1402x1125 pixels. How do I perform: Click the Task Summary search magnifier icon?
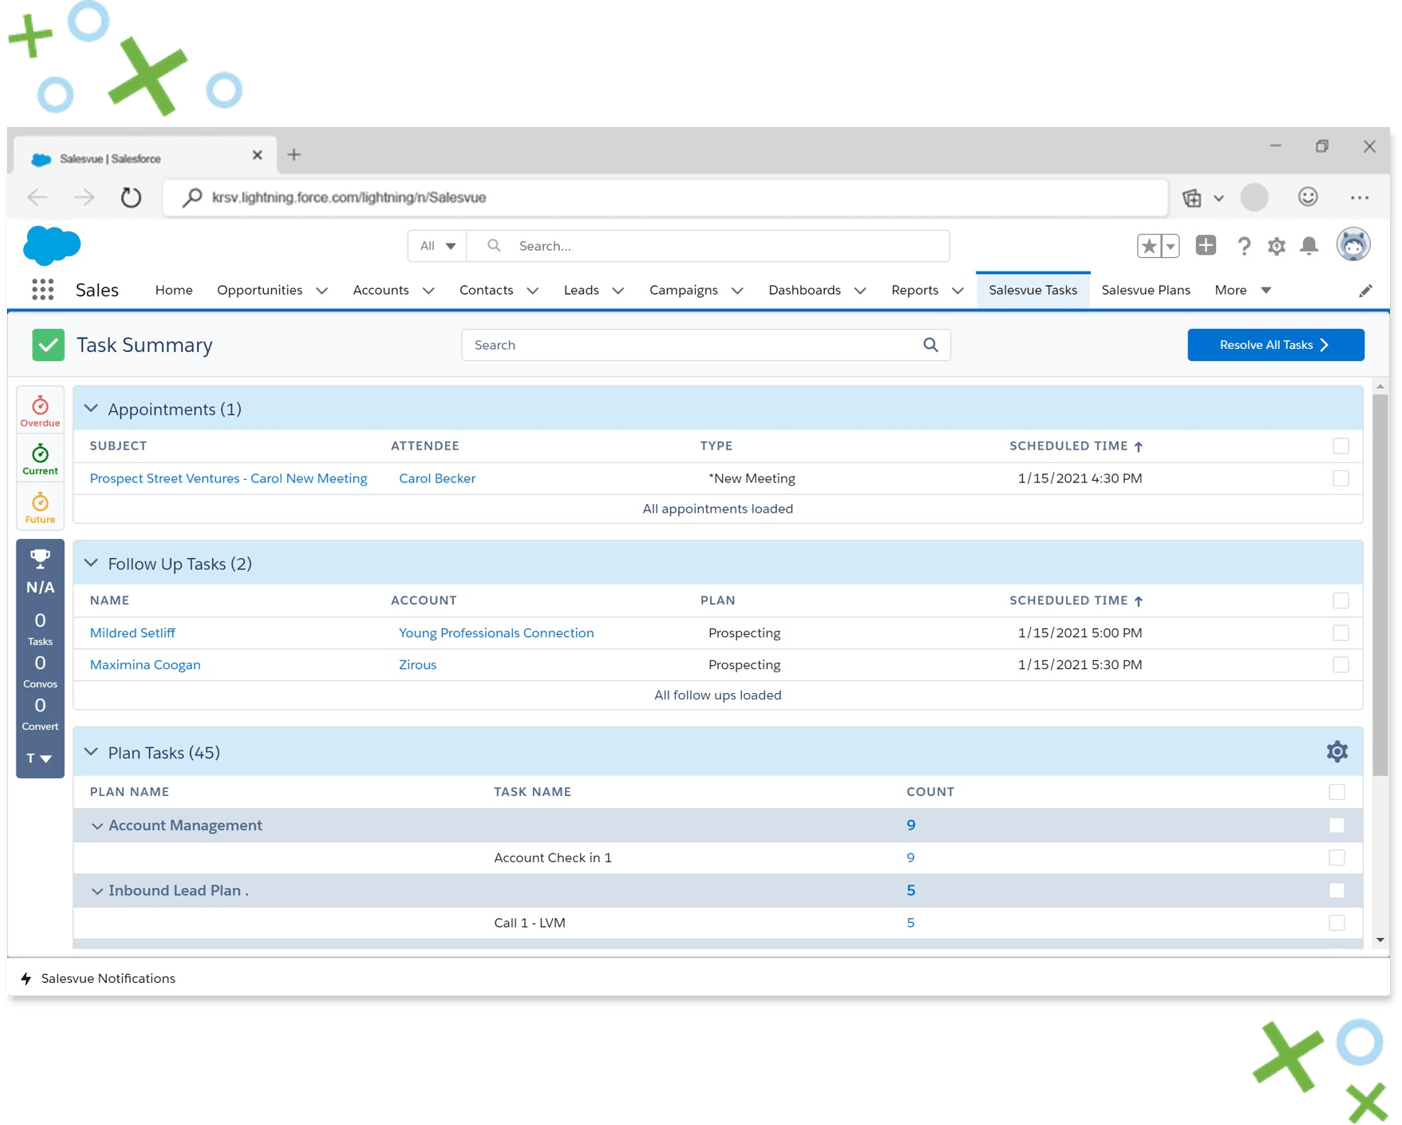click(x=930, y=345)
